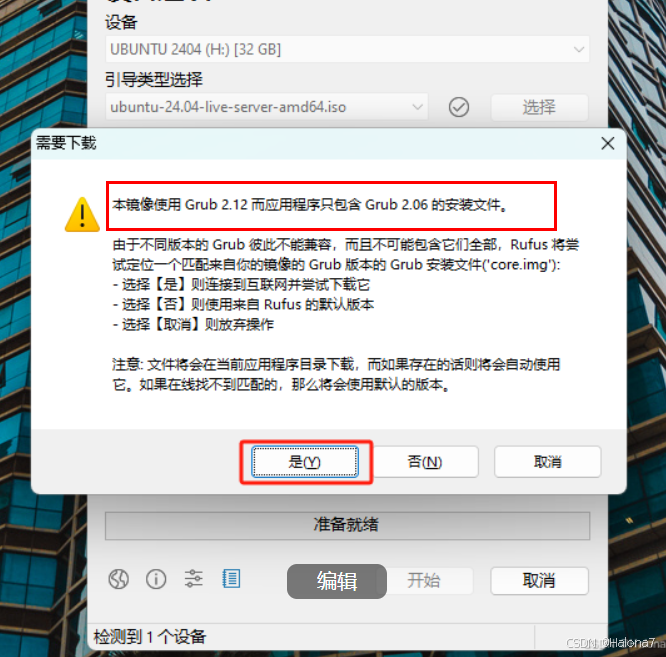This screenshot has height=657, width=666.
Task: Expand the ISO boot selection dropdown arrow
Action: (418, 107)
